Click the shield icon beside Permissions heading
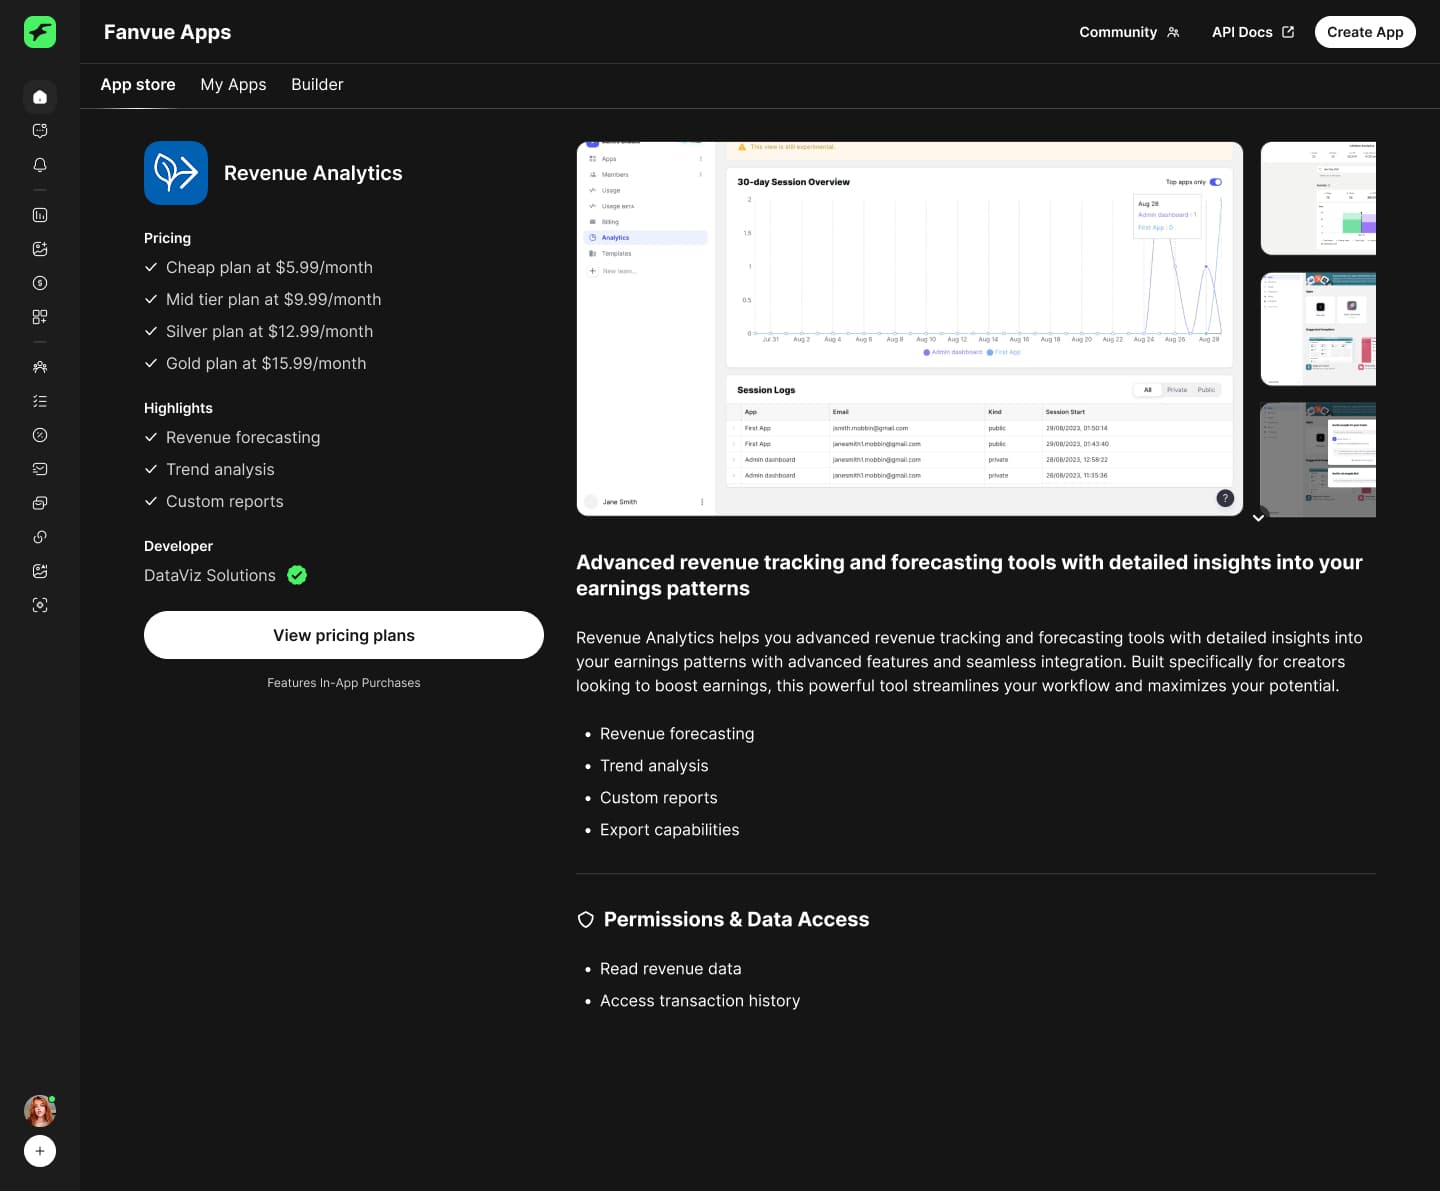Image resolution: width=1440 pixels, height=1191 pixels. tap(586, 920)
